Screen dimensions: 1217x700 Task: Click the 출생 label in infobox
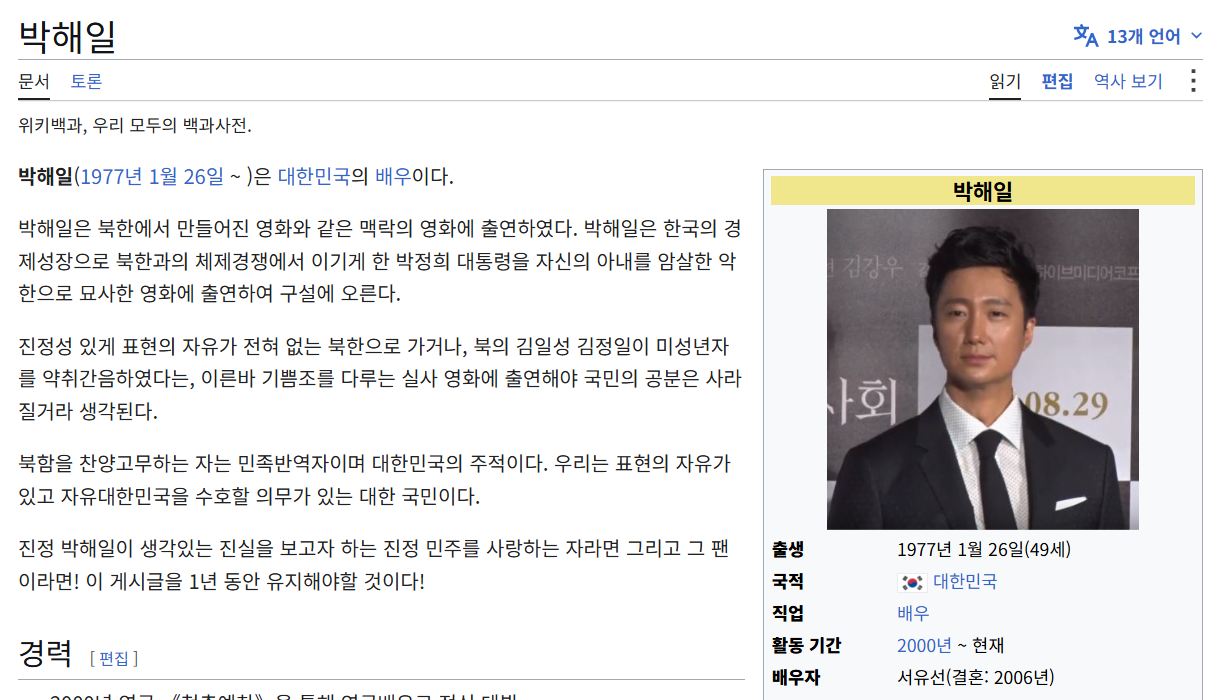788,549
